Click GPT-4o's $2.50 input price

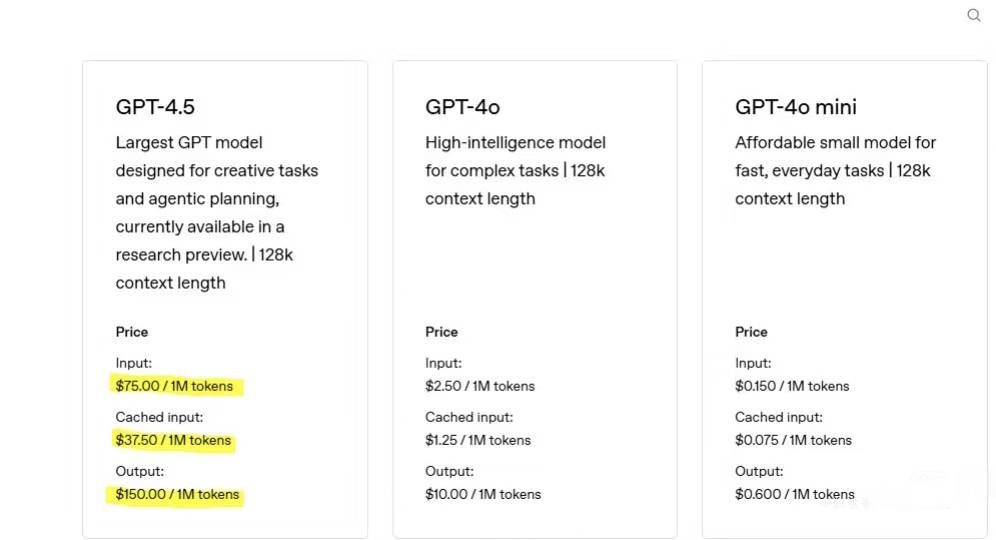(480, 386)
